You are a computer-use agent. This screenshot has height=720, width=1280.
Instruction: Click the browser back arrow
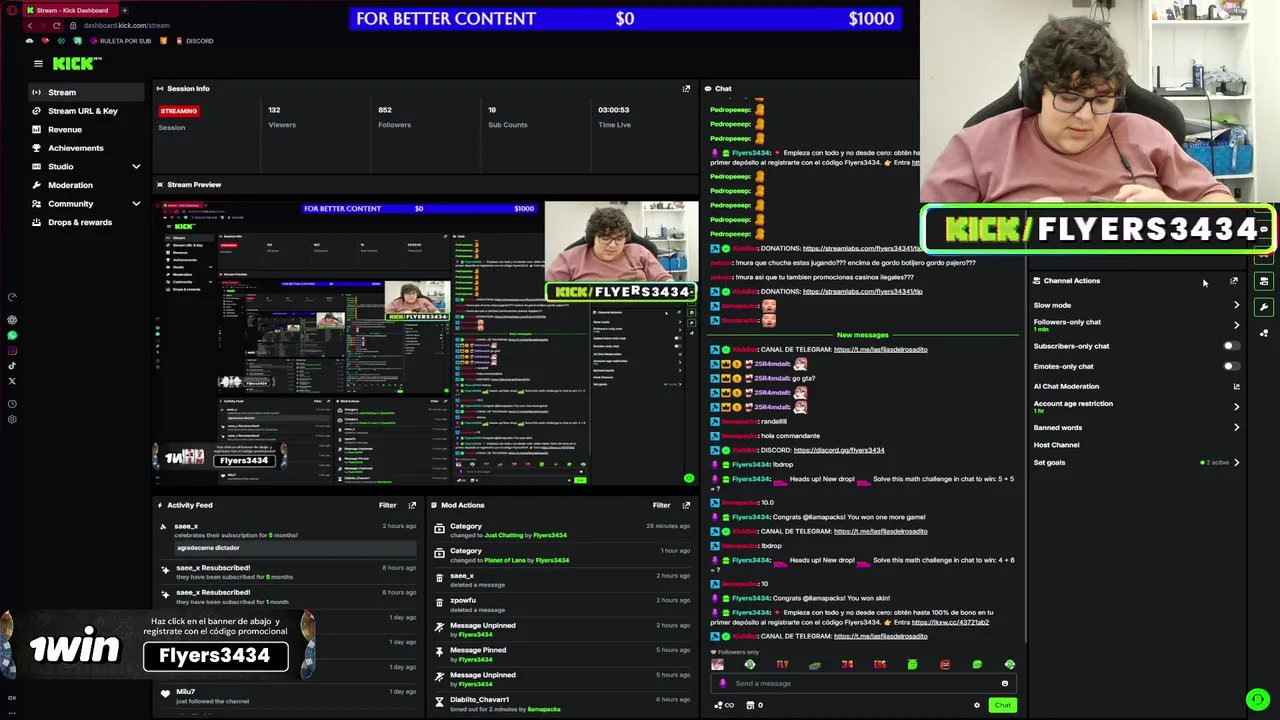tap(29, 25)
